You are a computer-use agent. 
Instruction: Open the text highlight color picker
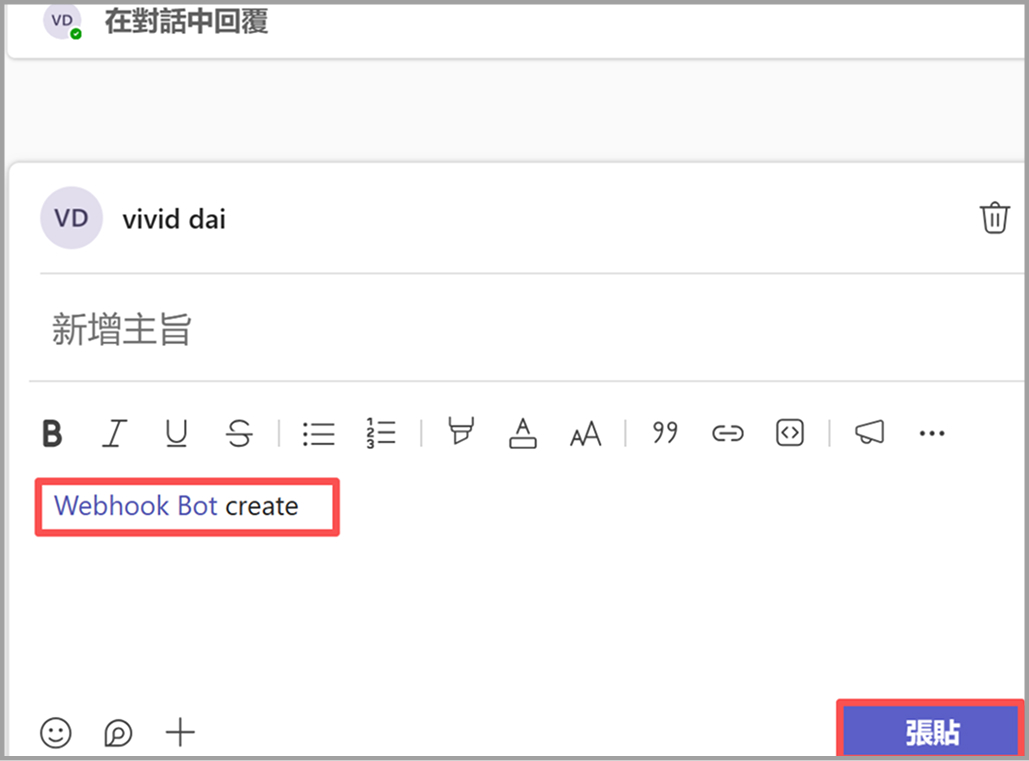(x=460, y=432)
